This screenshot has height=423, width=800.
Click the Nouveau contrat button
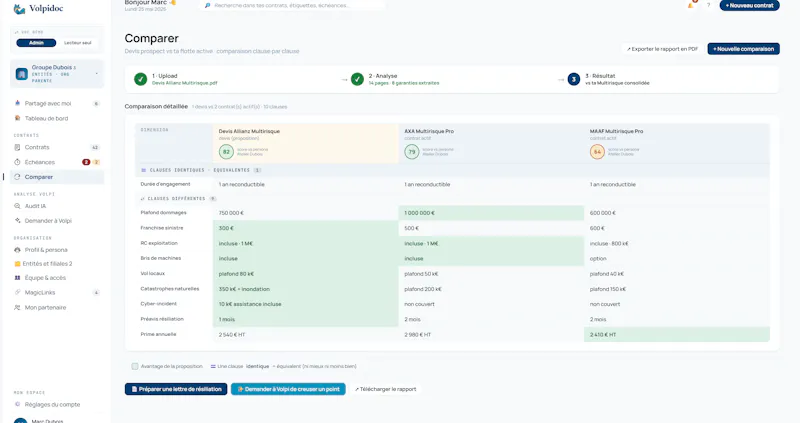749,5
